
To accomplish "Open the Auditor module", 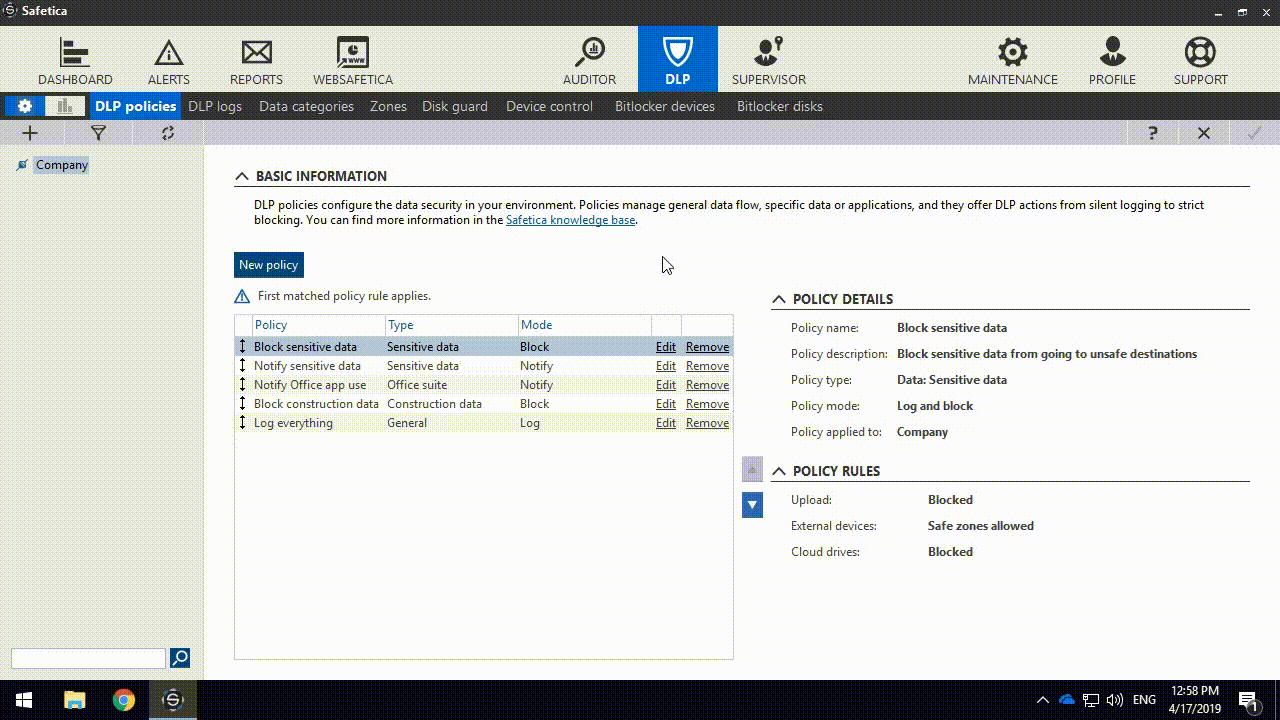I will pos(589,58).
